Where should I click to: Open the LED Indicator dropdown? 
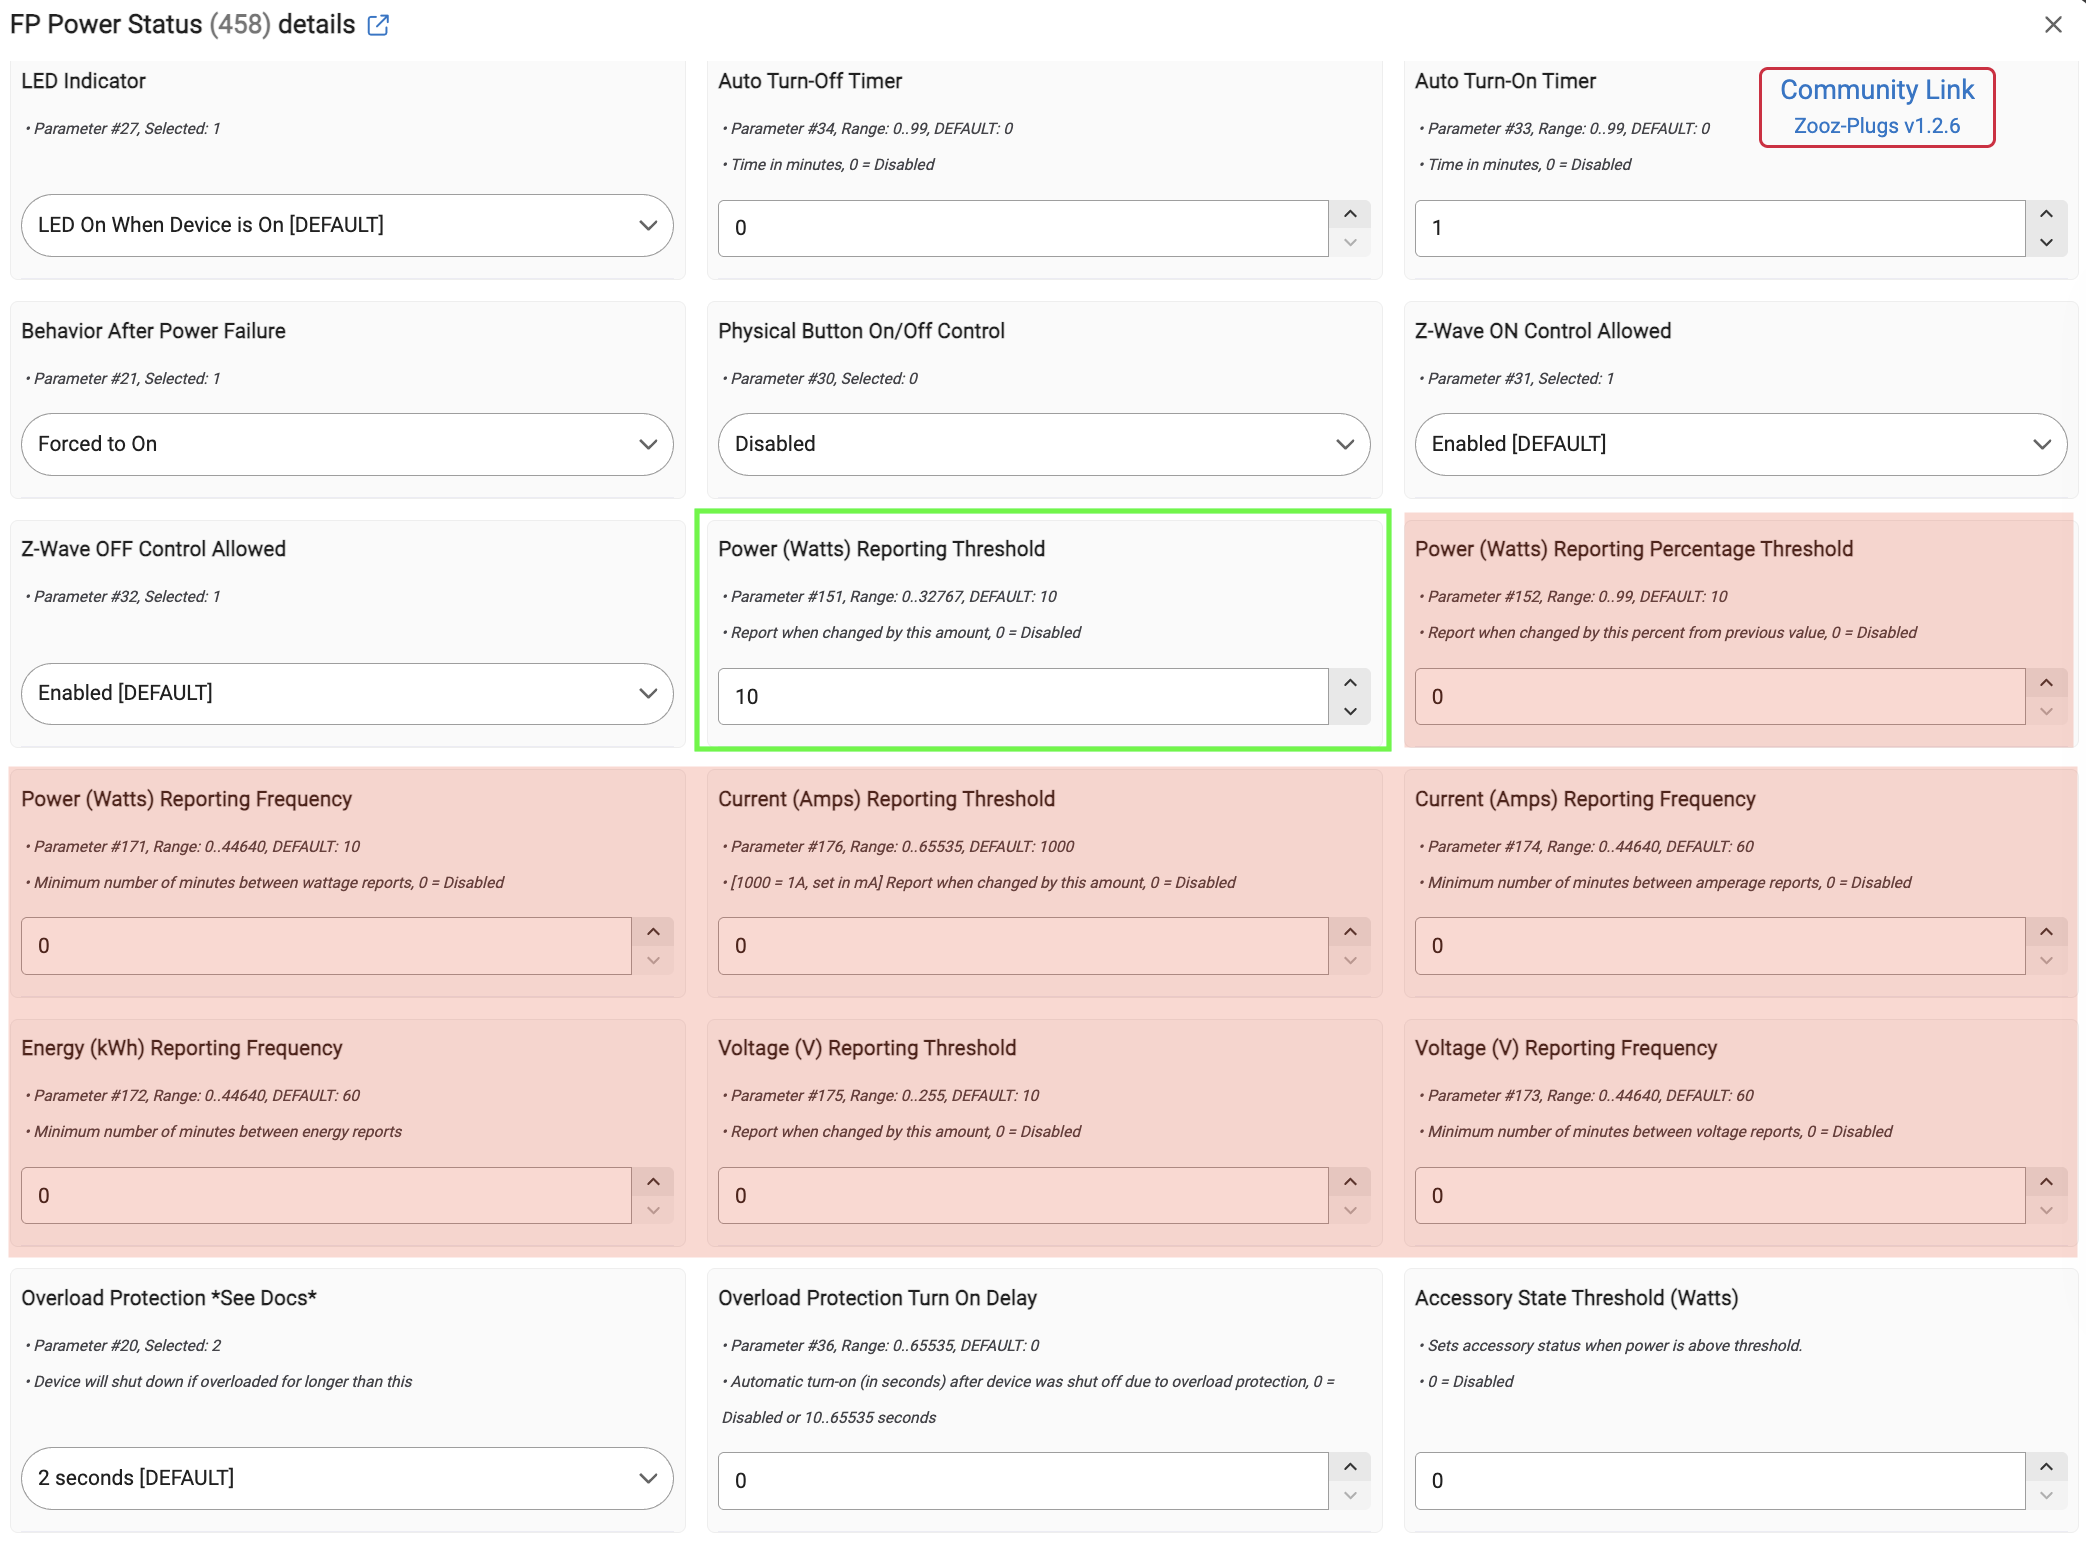347,225
